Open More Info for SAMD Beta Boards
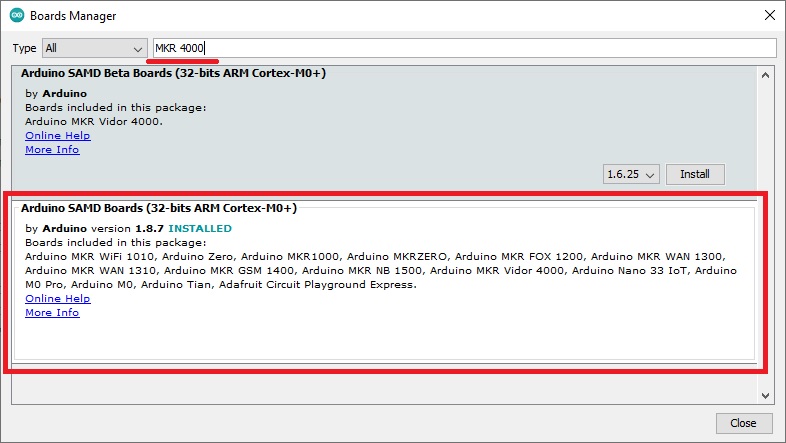786x443 pixels. [x=52, y=149]
